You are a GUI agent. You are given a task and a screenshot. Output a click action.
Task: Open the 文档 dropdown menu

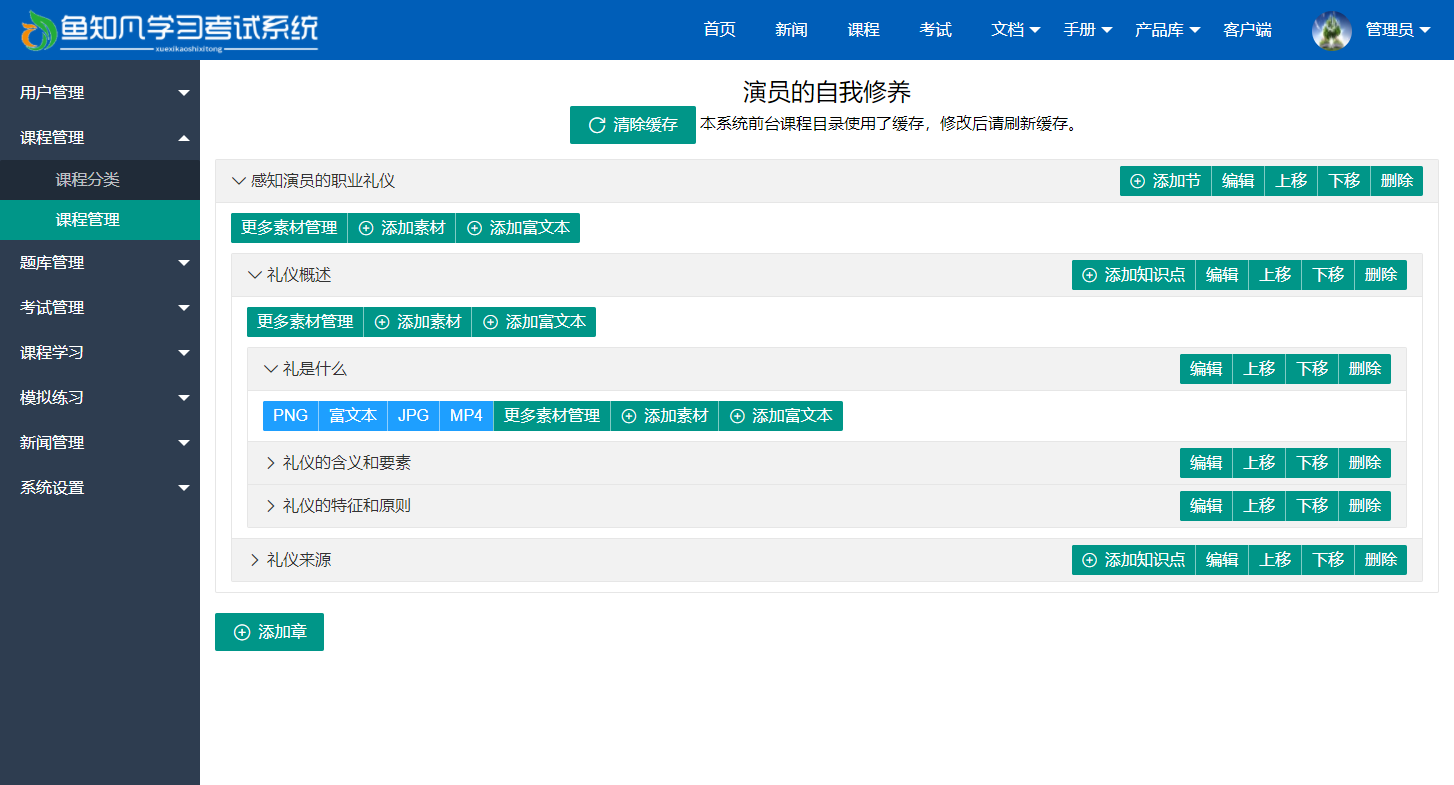pos(1015,30)
